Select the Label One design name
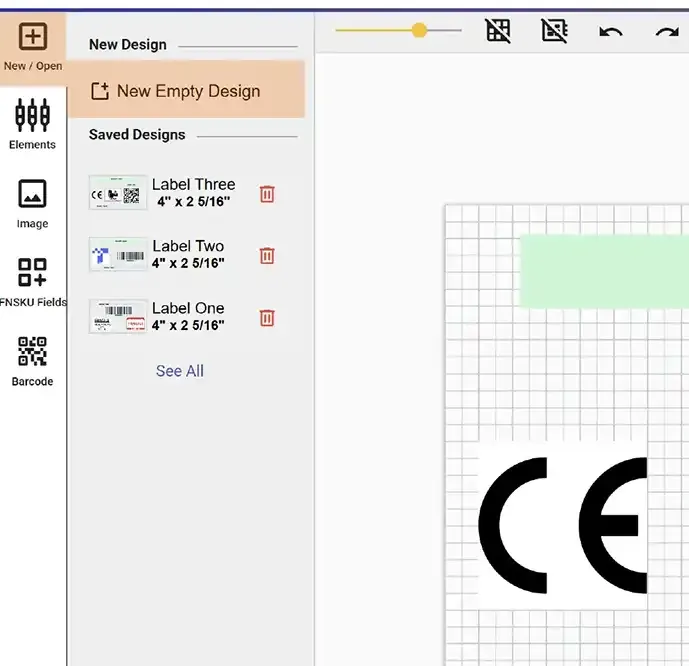 tap(188, 308)
